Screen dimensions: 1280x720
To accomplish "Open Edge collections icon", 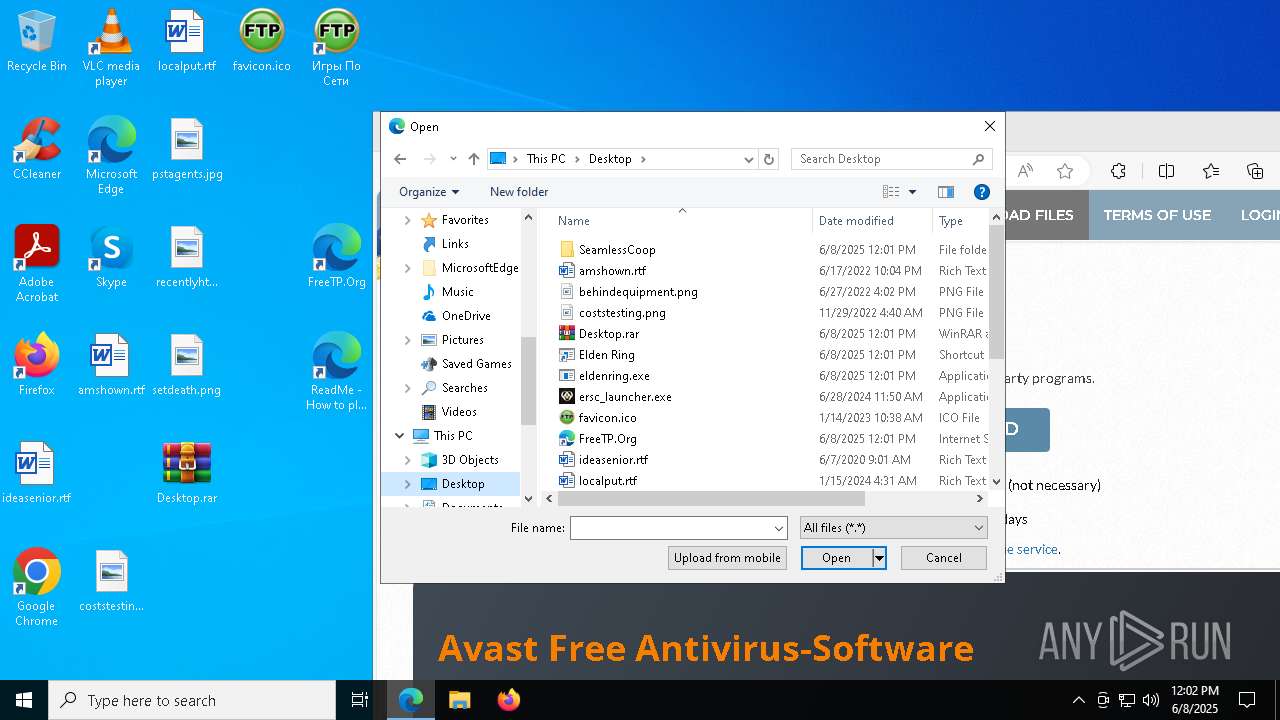I will 1255,171.
